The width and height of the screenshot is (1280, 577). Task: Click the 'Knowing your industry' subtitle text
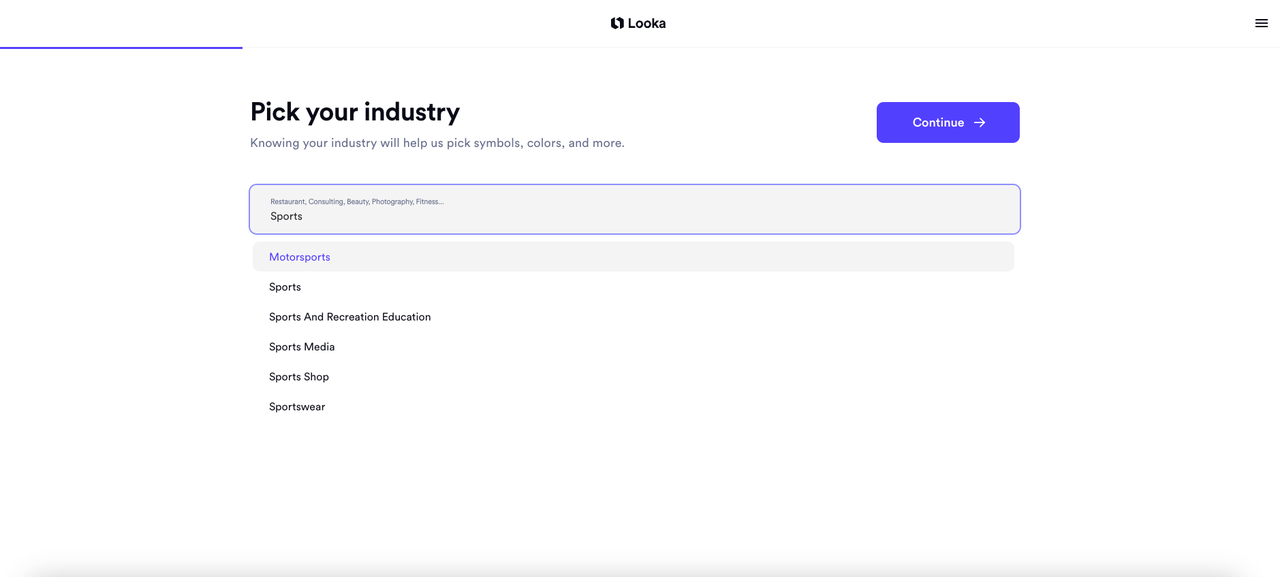click(x=437, y=143)
